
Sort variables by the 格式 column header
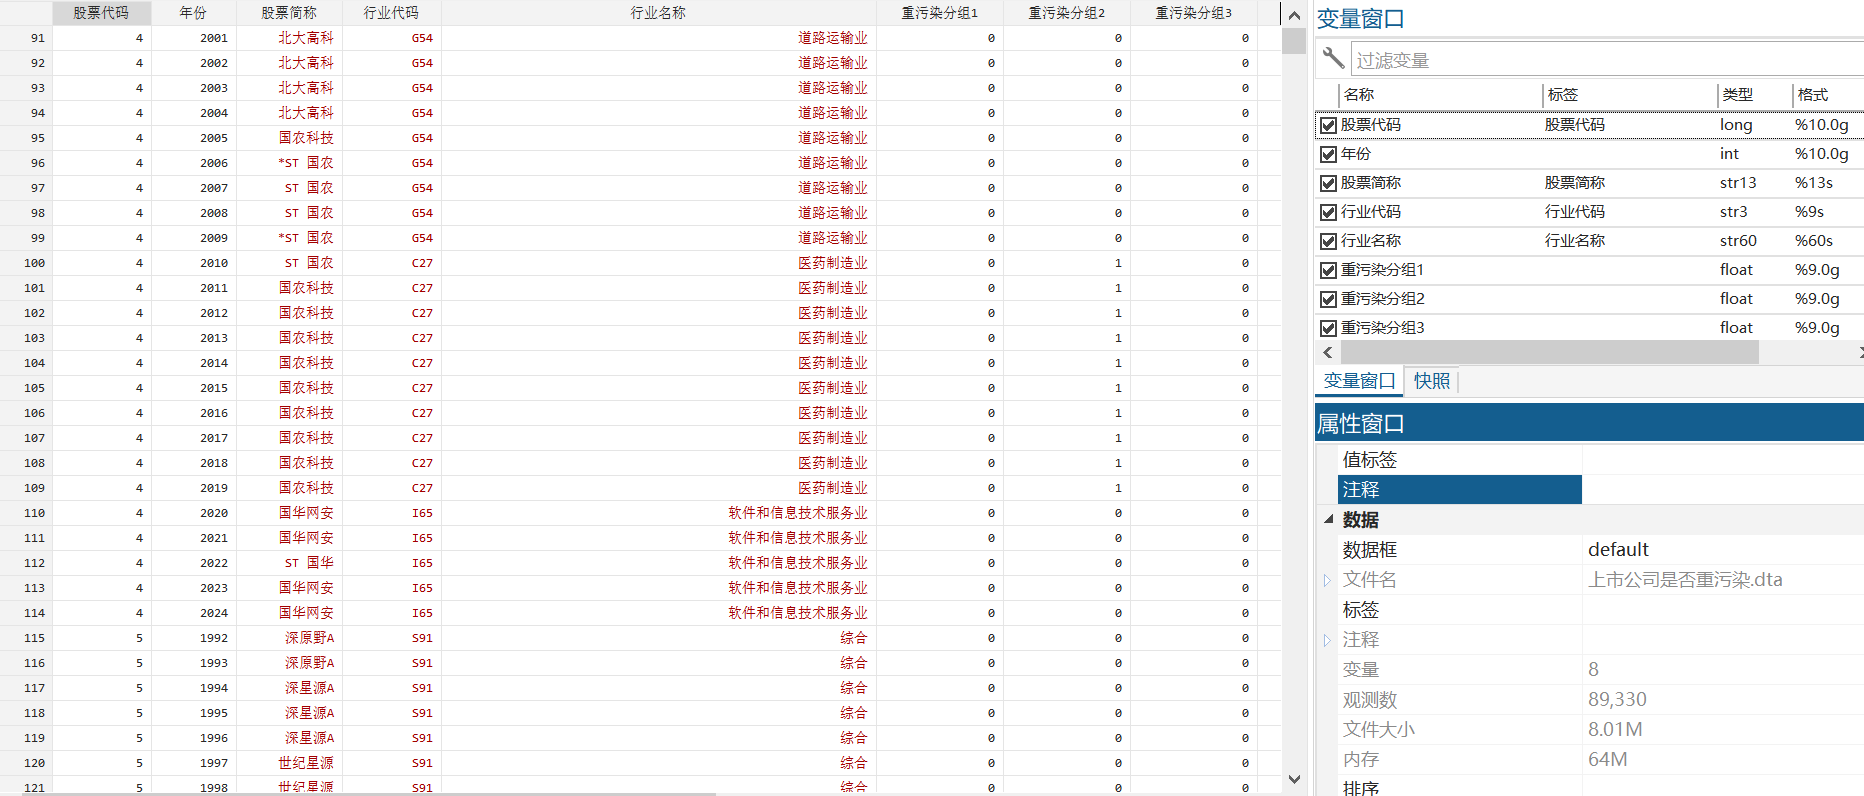tap(1827, 95)
